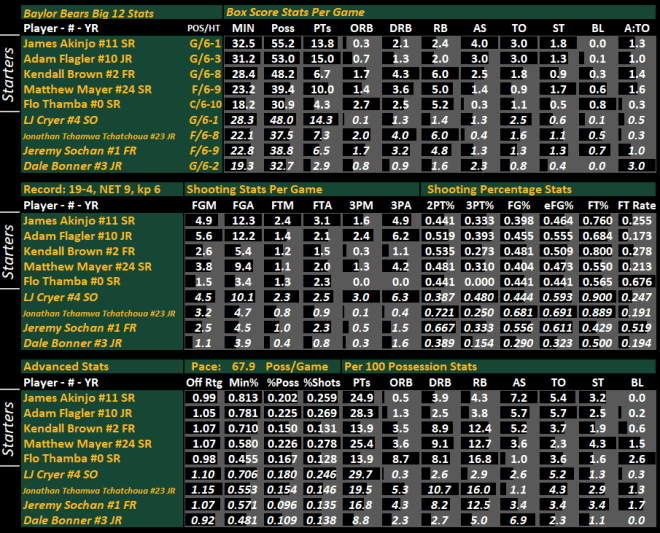Screen dimensions: 660x533
Task: Click the 'eFG%' column header
Action: tap(558, 205)
